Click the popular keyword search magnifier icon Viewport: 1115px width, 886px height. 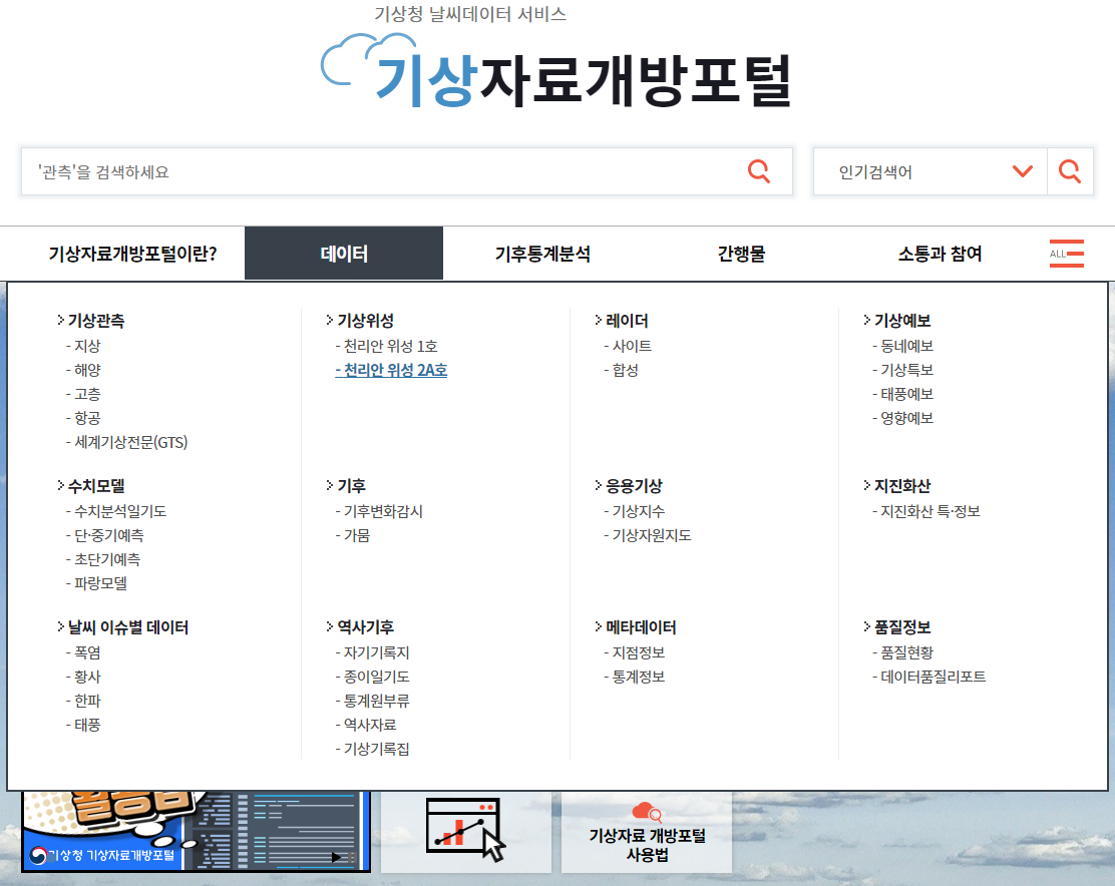click(1069, 171)
